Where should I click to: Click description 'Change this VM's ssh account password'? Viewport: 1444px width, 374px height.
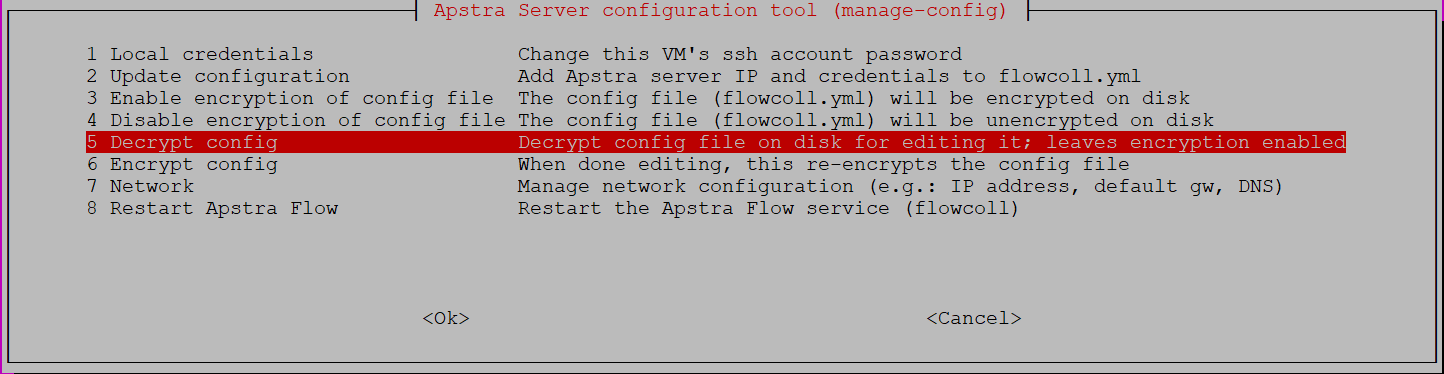coord(740,54)
